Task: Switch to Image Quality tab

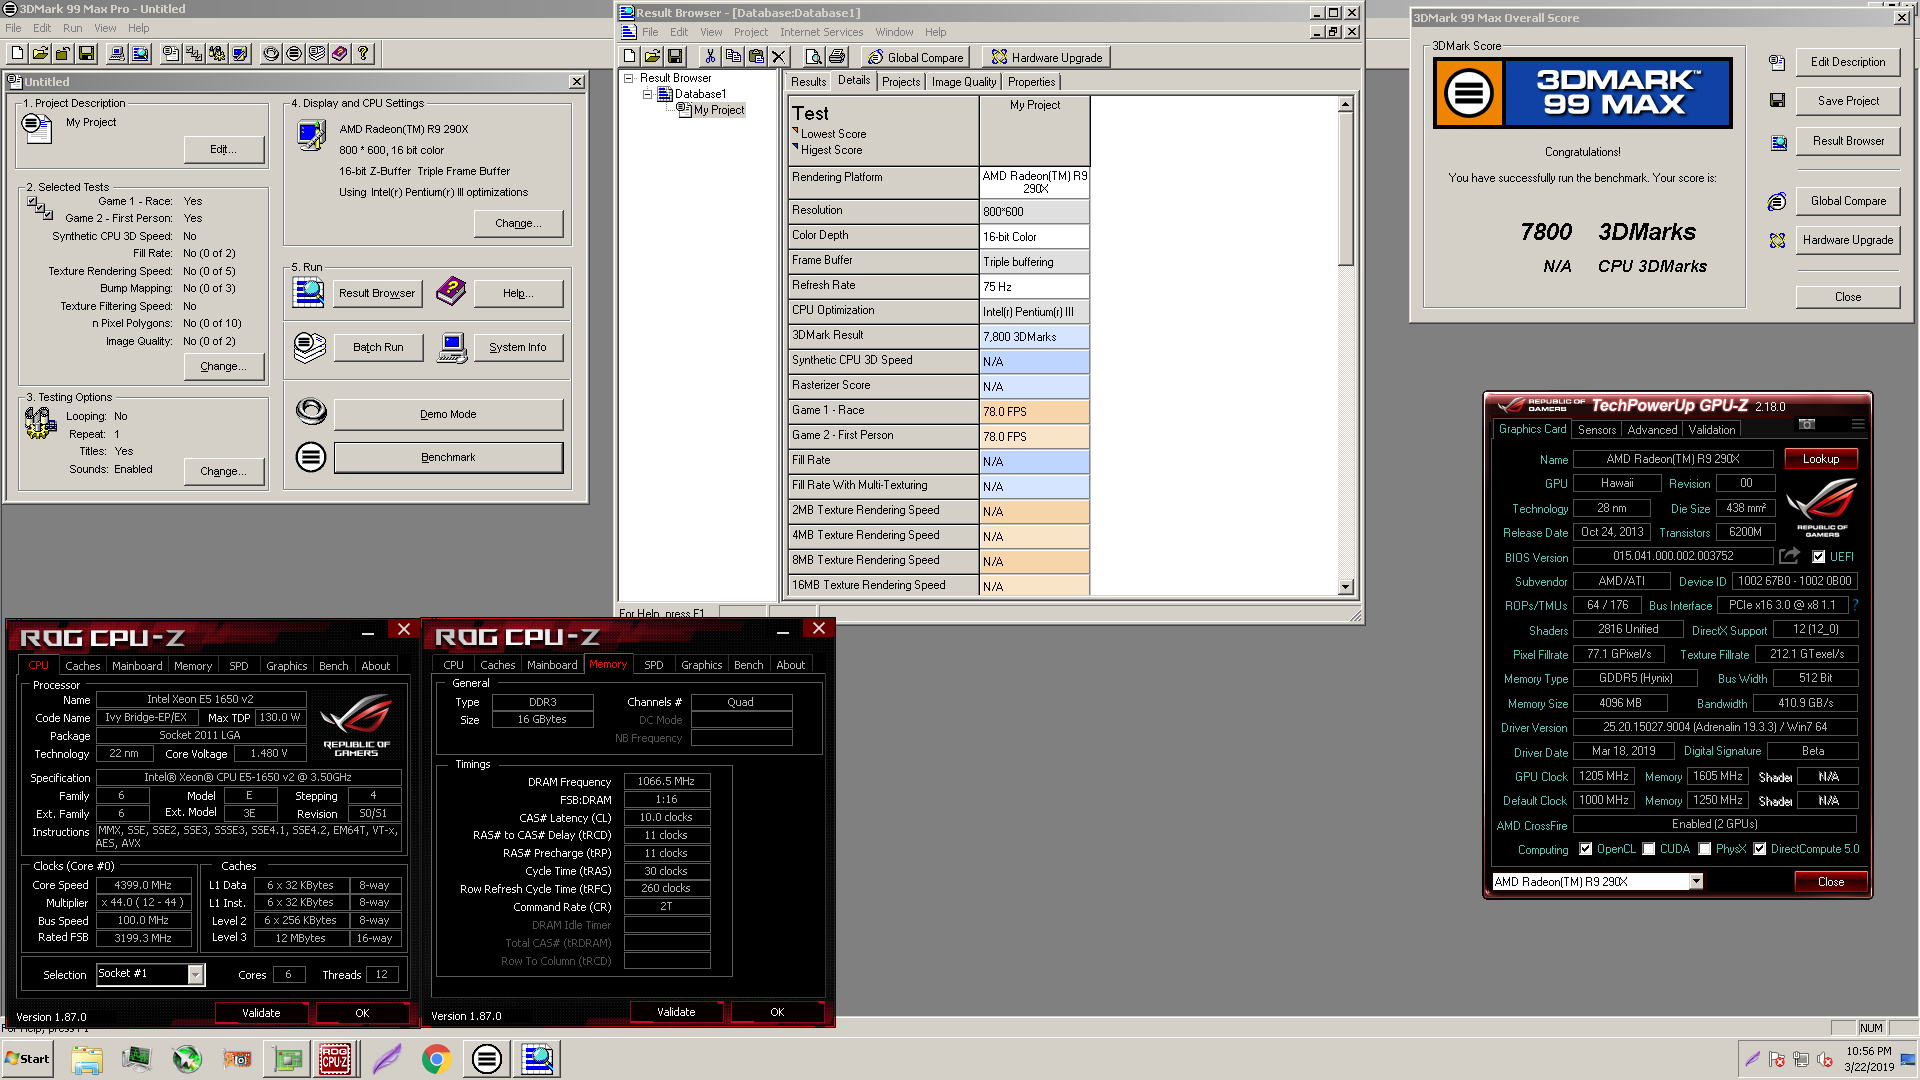Action: pos(964,82)
